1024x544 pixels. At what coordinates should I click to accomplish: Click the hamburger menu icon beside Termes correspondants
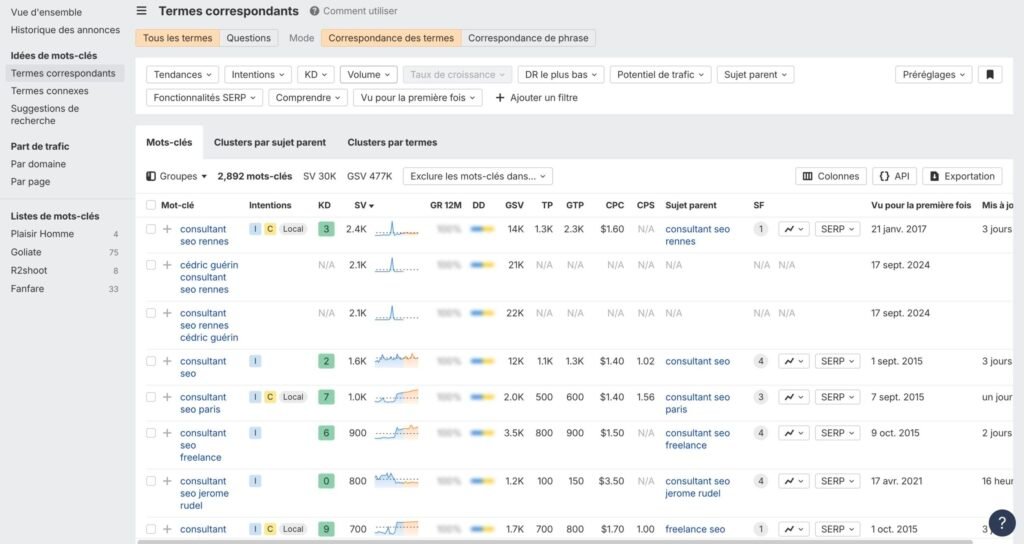click(x=141, y=11)
